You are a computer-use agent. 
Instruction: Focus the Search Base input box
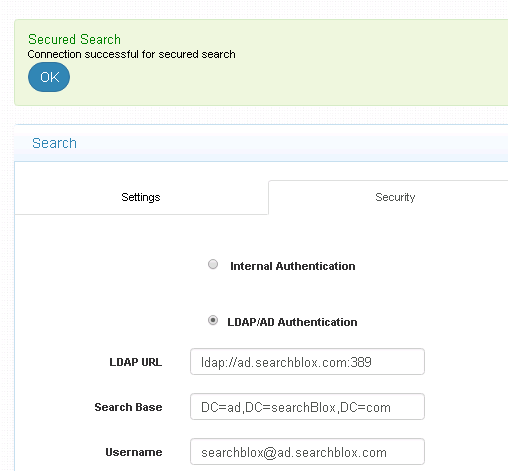307,407
